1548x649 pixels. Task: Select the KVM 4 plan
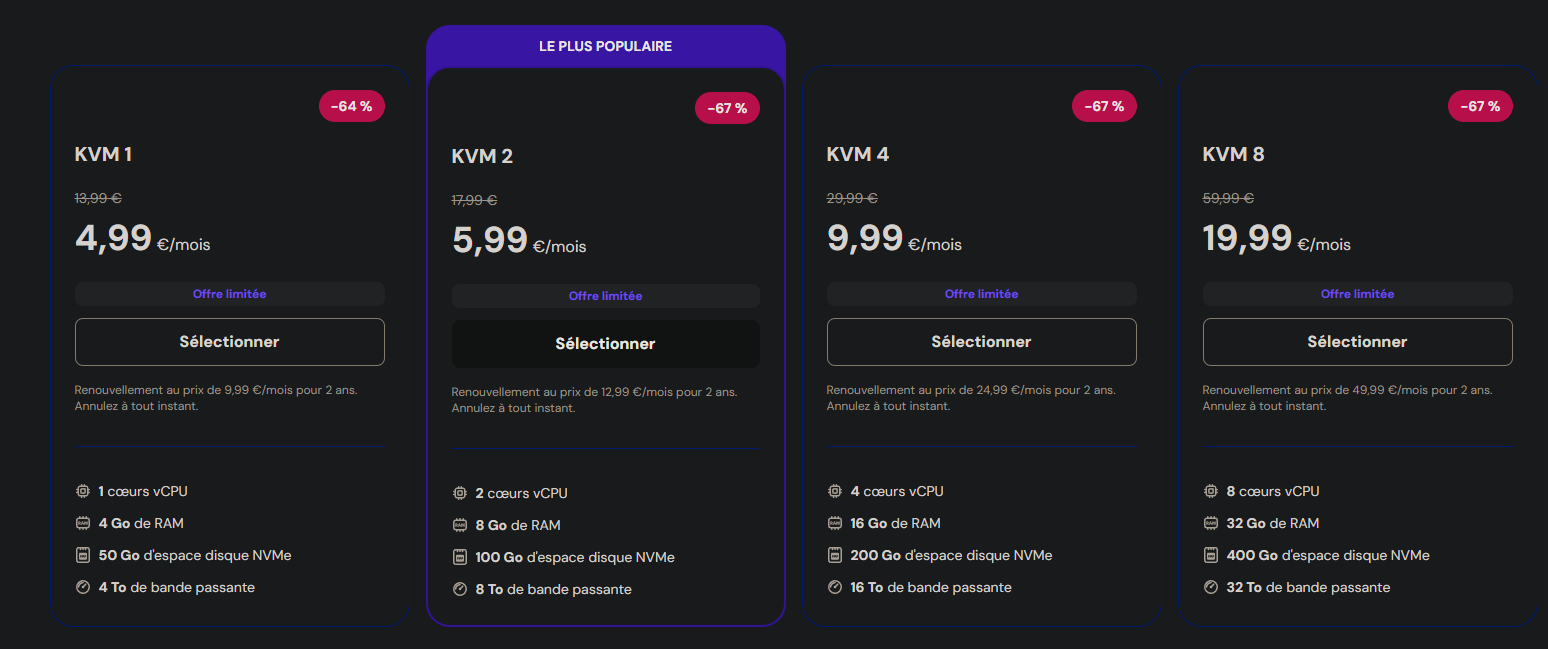pyautogui.click(x=981, y=342)
